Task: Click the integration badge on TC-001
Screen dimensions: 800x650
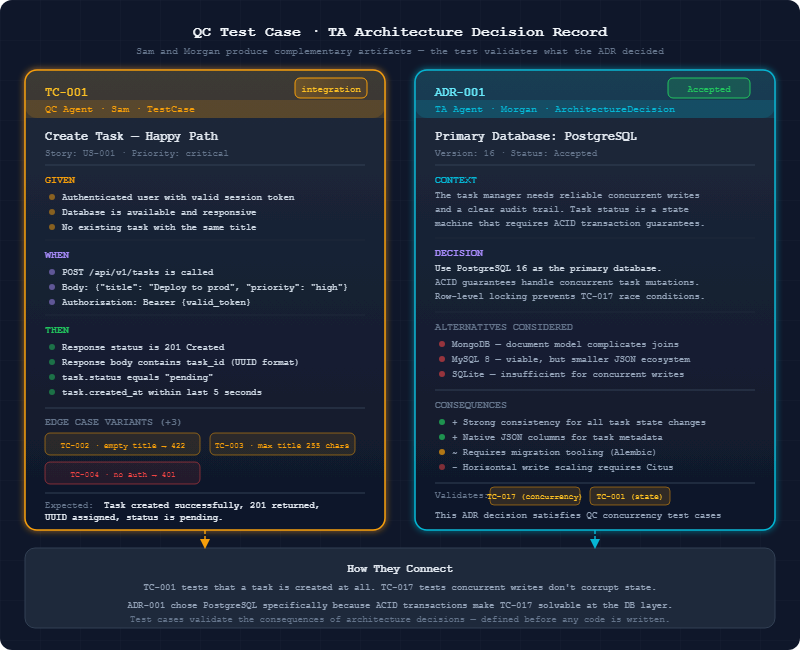Action: pyautogui.click(x=331, y=88)
